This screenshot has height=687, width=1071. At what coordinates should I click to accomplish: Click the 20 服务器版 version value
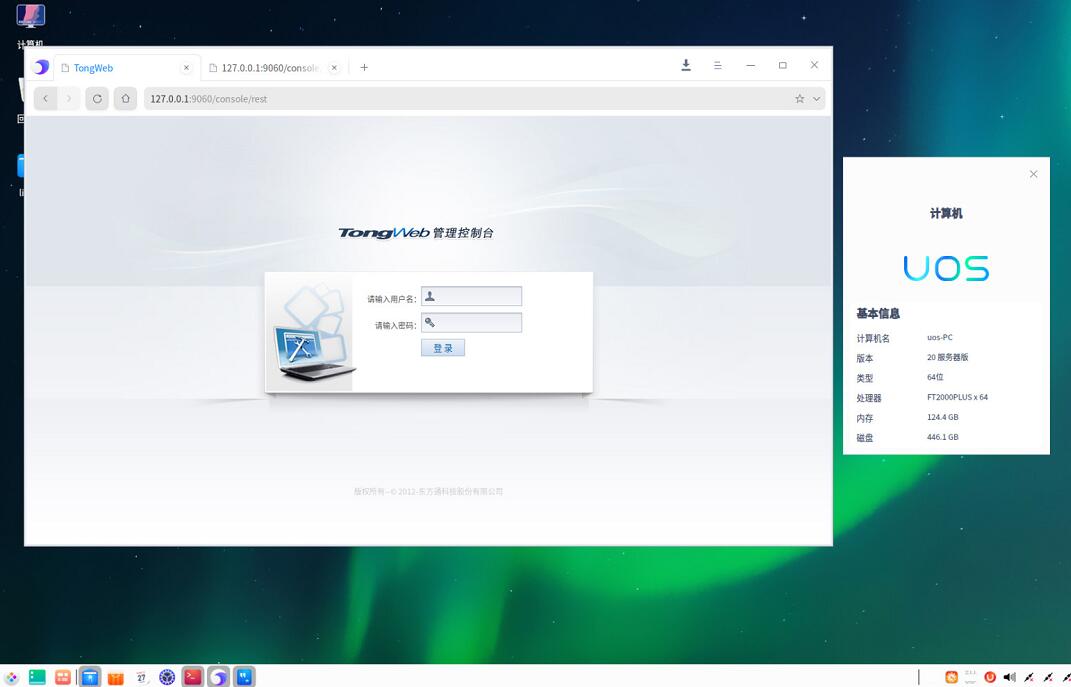[947, 357]
